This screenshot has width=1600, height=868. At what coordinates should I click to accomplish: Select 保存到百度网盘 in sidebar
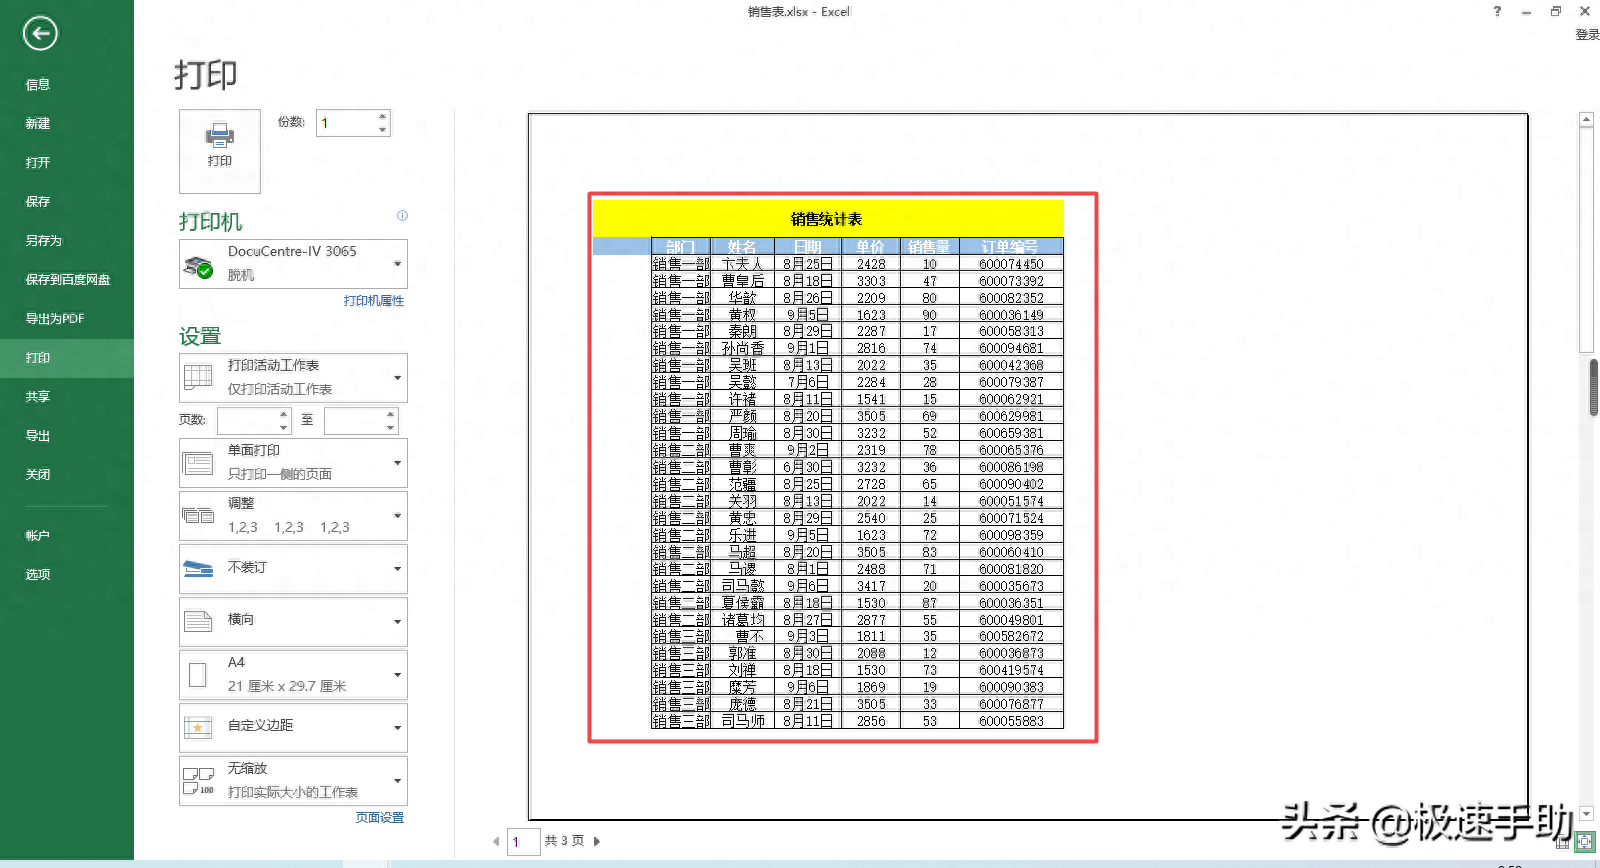(x=67, y=280)
